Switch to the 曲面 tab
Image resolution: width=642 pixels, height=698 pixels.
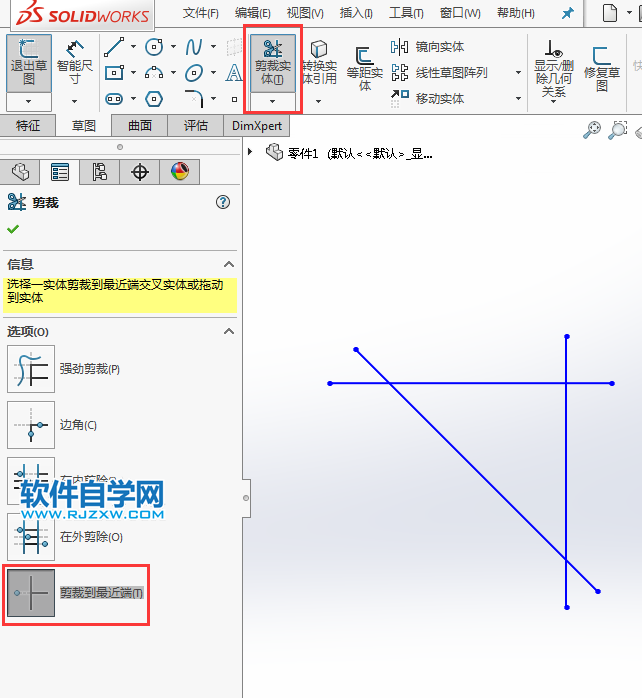tap(140, 126)
